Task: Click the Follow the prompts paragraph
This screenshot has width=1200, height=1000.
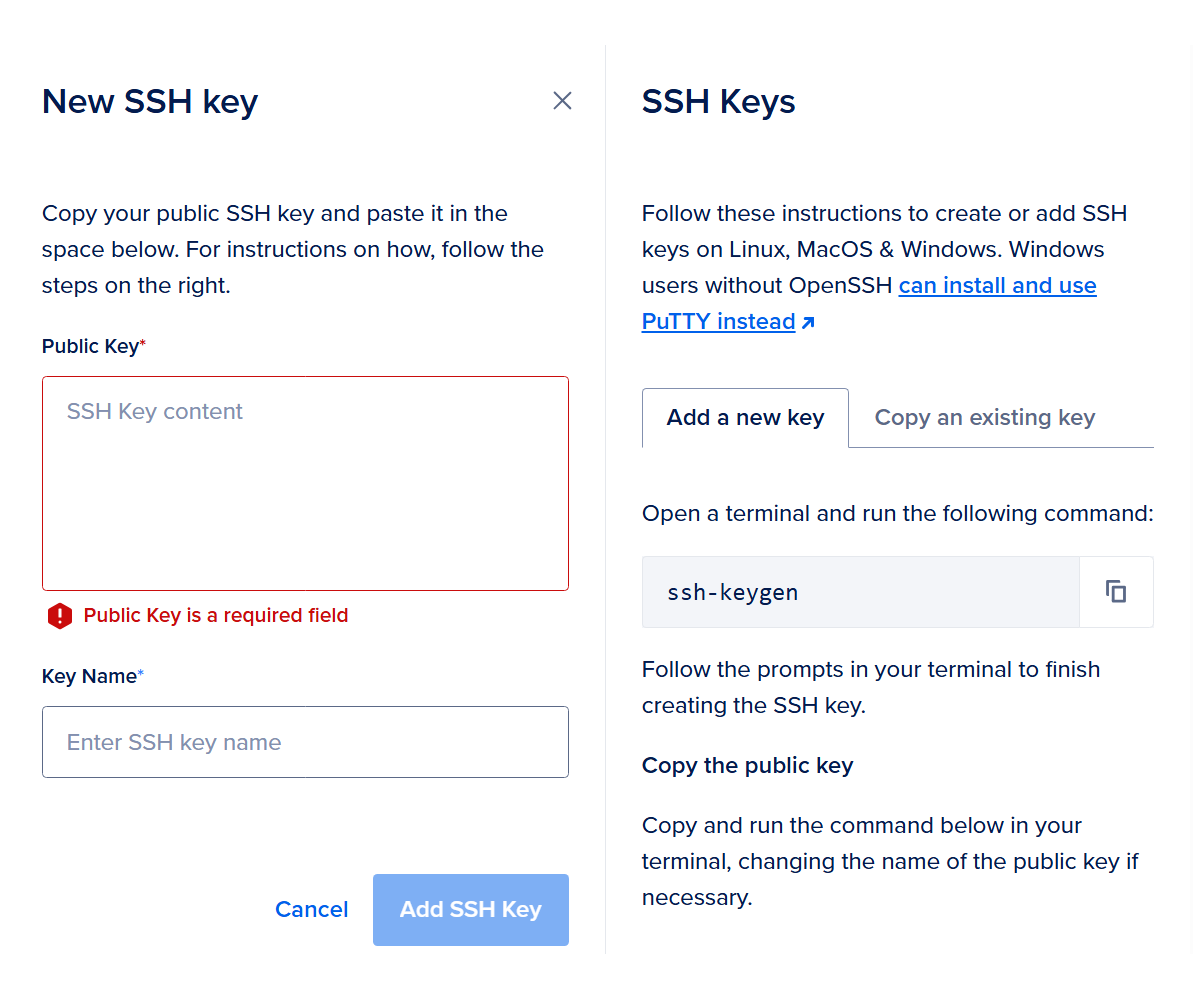Action: click(870, 687)
